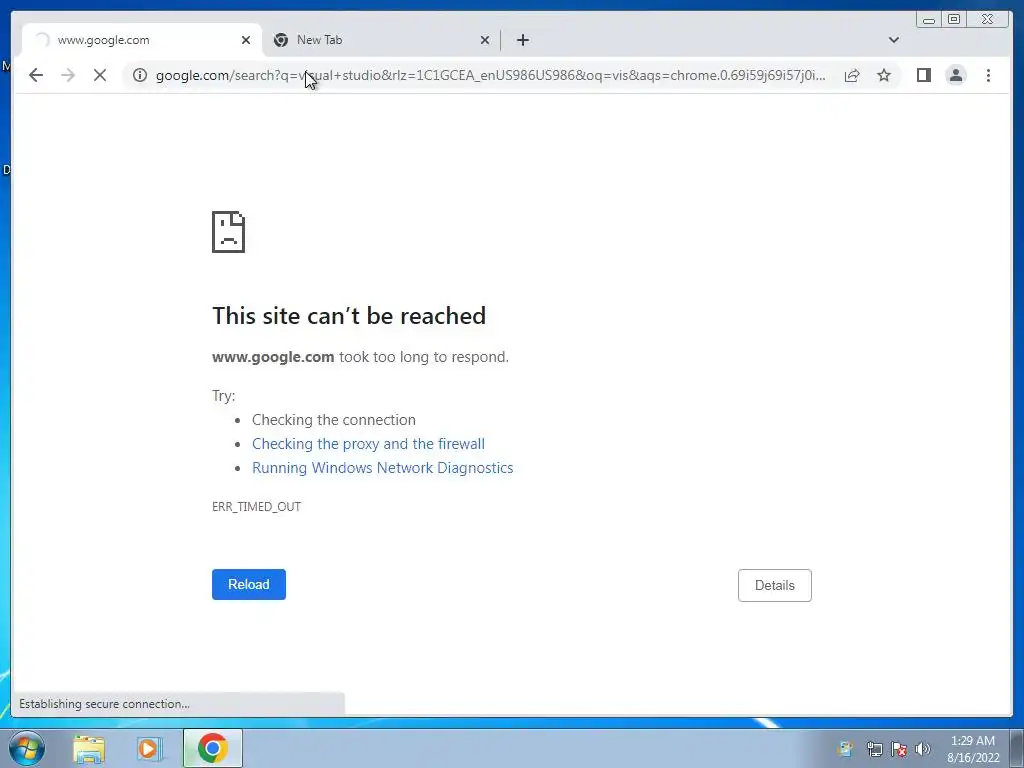Click 'Checking the connection' text
Image resolution: width=1024 pixels, height=768 pixels.
tap(334, 420)
